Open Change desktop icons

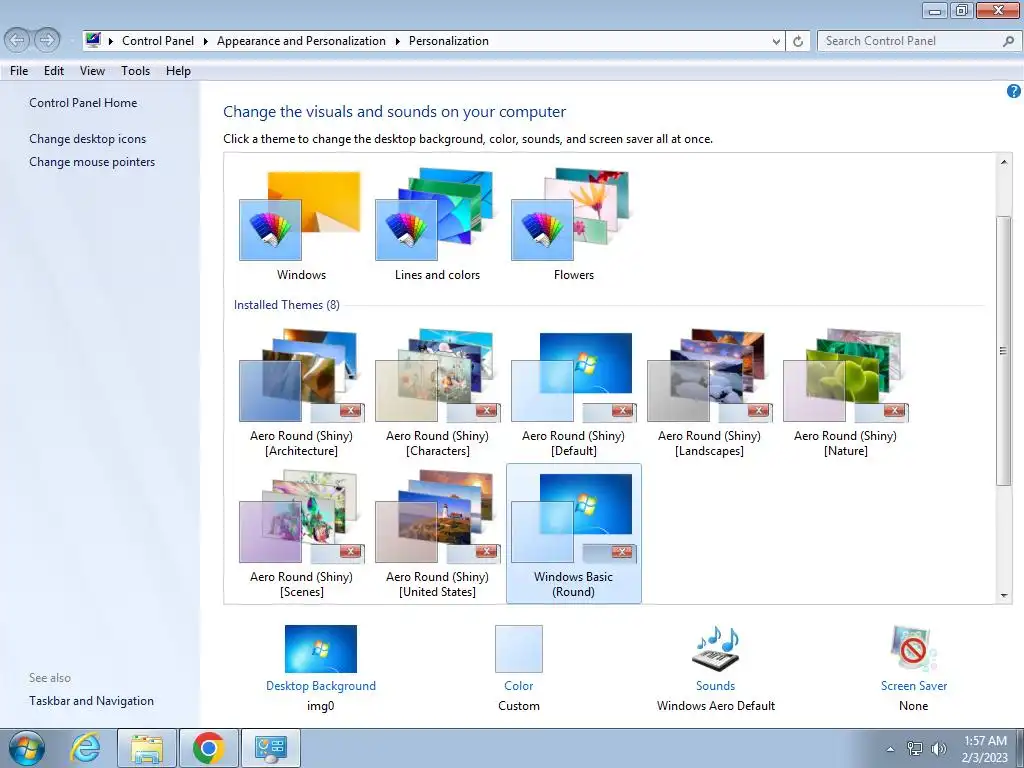pyautogui.click(x=88, y=138)
